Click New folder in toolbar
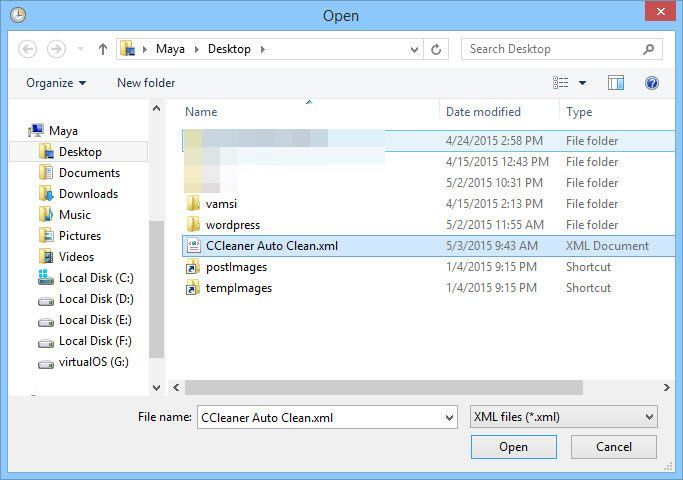 pyautogui.click(x=146, y=83)
